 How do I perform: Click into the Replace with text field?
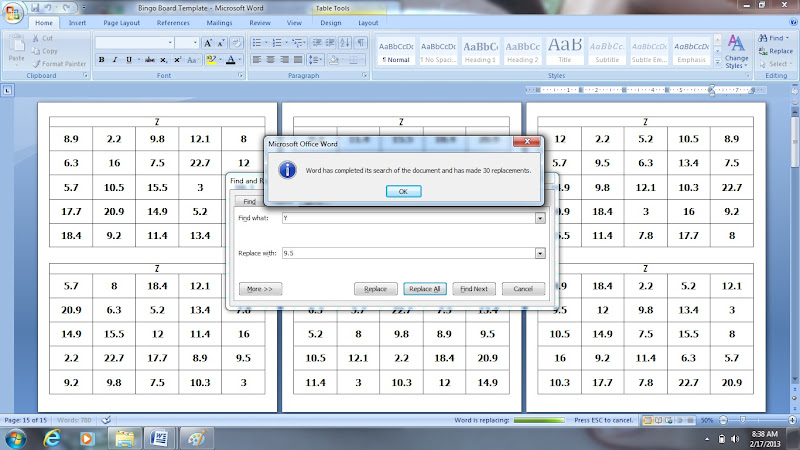click(x=409, y=253)
